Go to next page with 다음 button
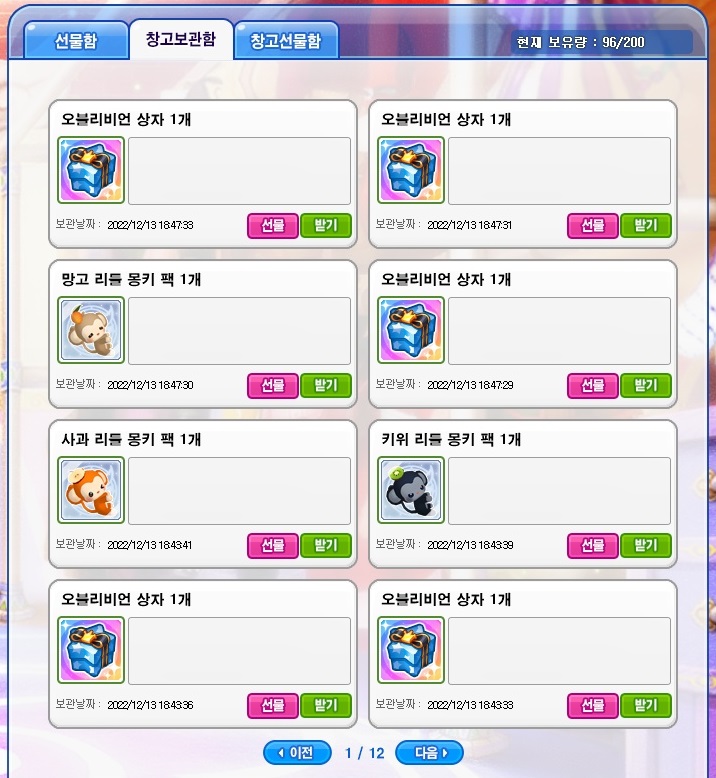 tap(429, 753)
